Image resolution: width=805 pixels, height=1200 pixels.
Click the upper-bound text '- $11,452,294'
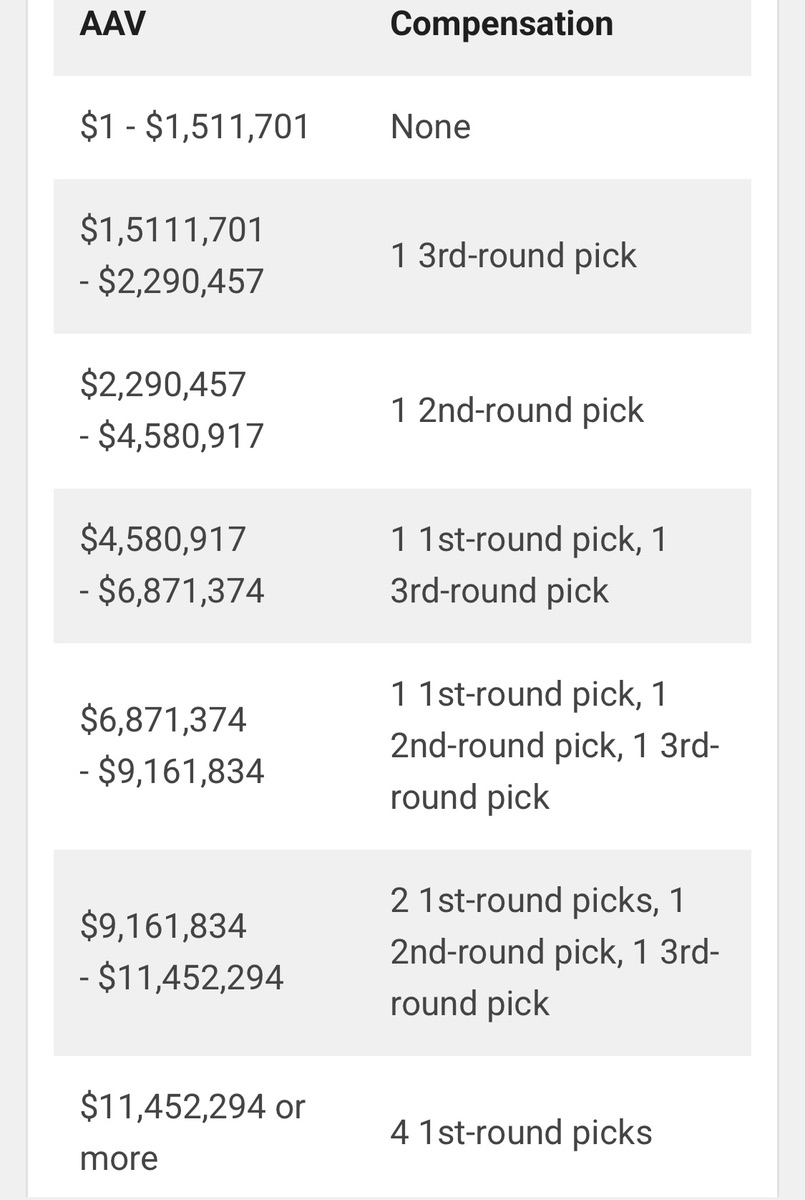181,978
